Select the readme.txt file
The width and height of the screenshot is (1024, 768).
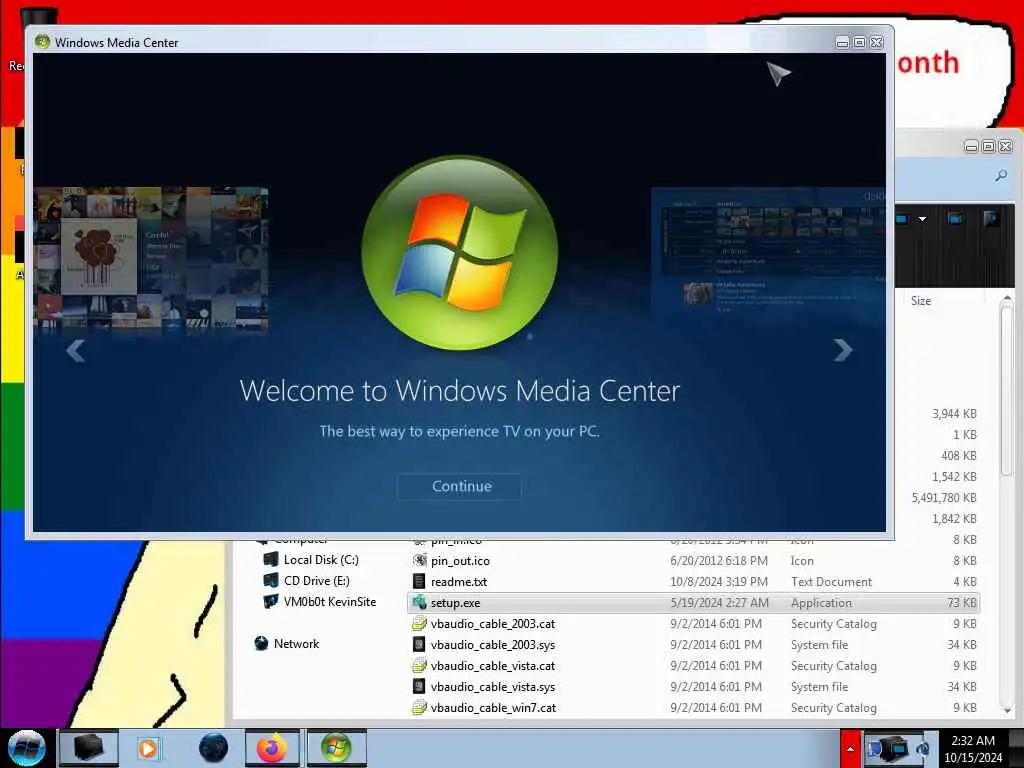(x=459, y=582)
